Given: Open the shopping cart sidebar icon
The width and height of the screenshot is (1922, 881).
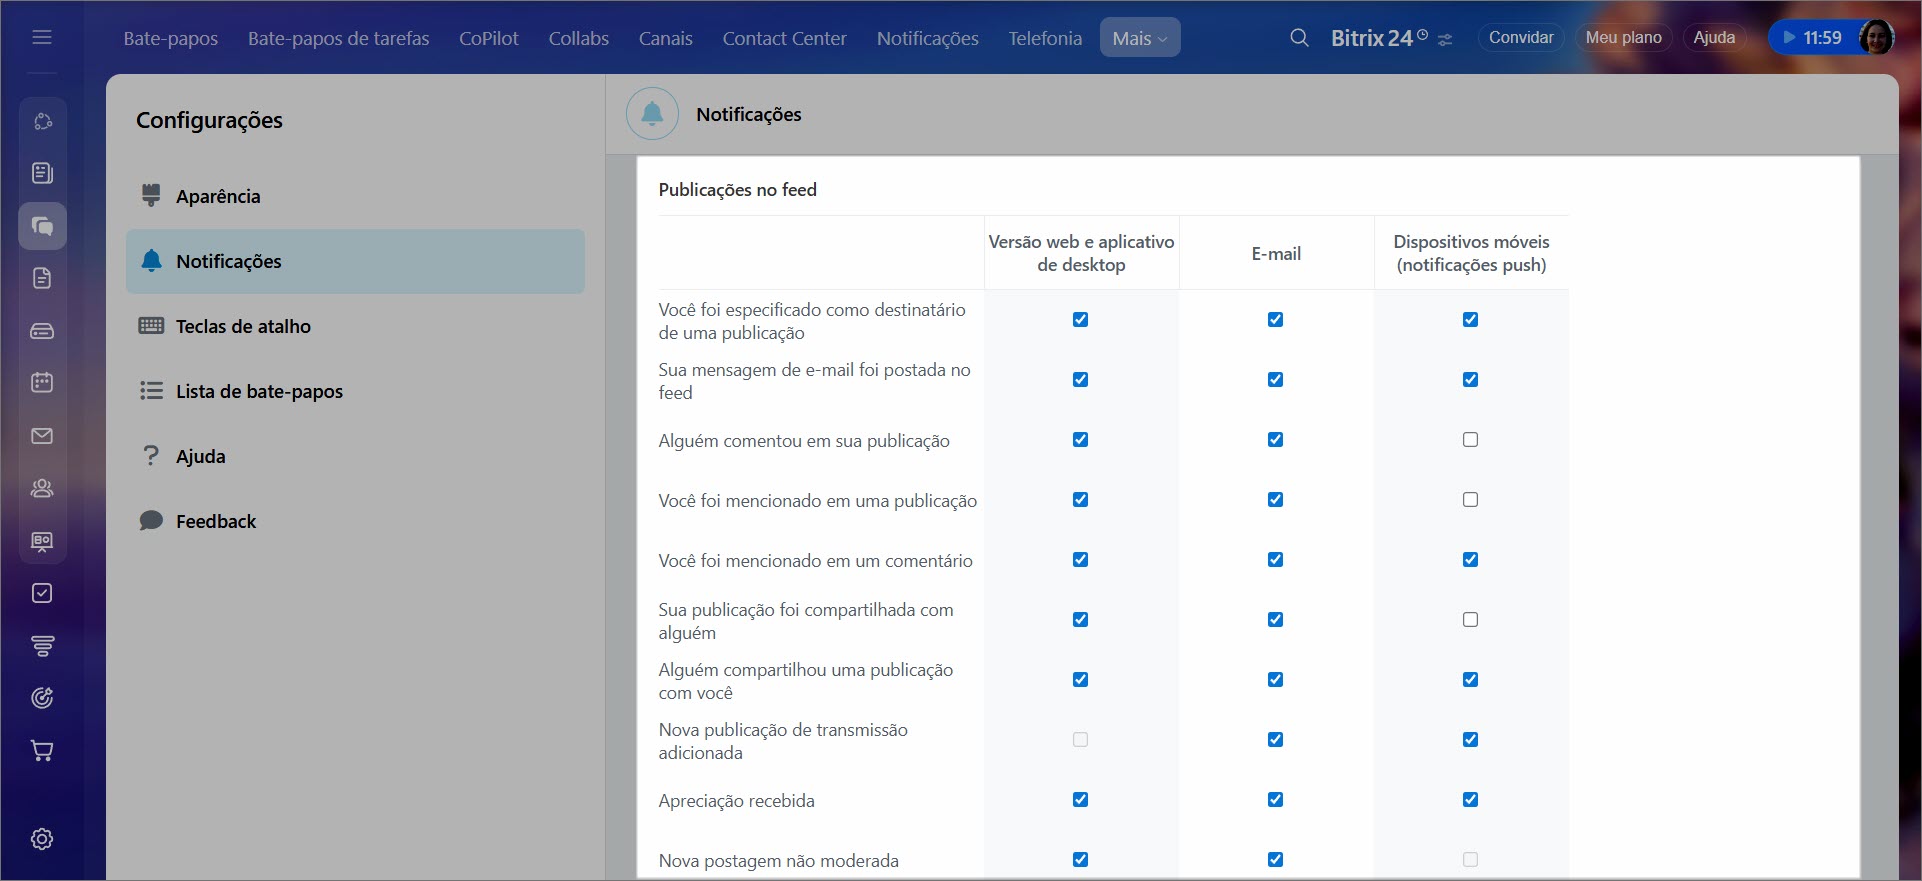Looking at the screenshot, I should 42,751.
